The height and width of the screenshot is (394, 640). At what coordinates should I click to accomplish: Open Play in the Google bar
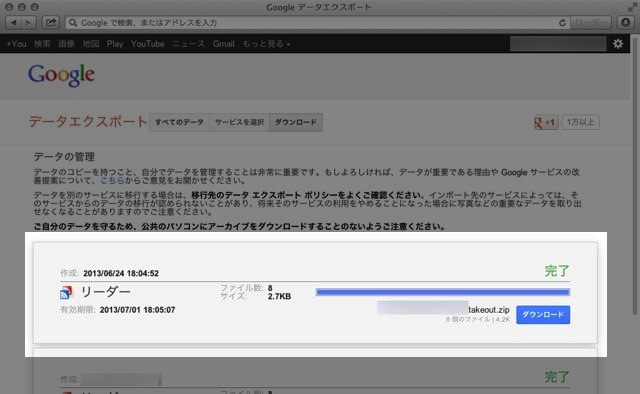(x=115, y=44)
